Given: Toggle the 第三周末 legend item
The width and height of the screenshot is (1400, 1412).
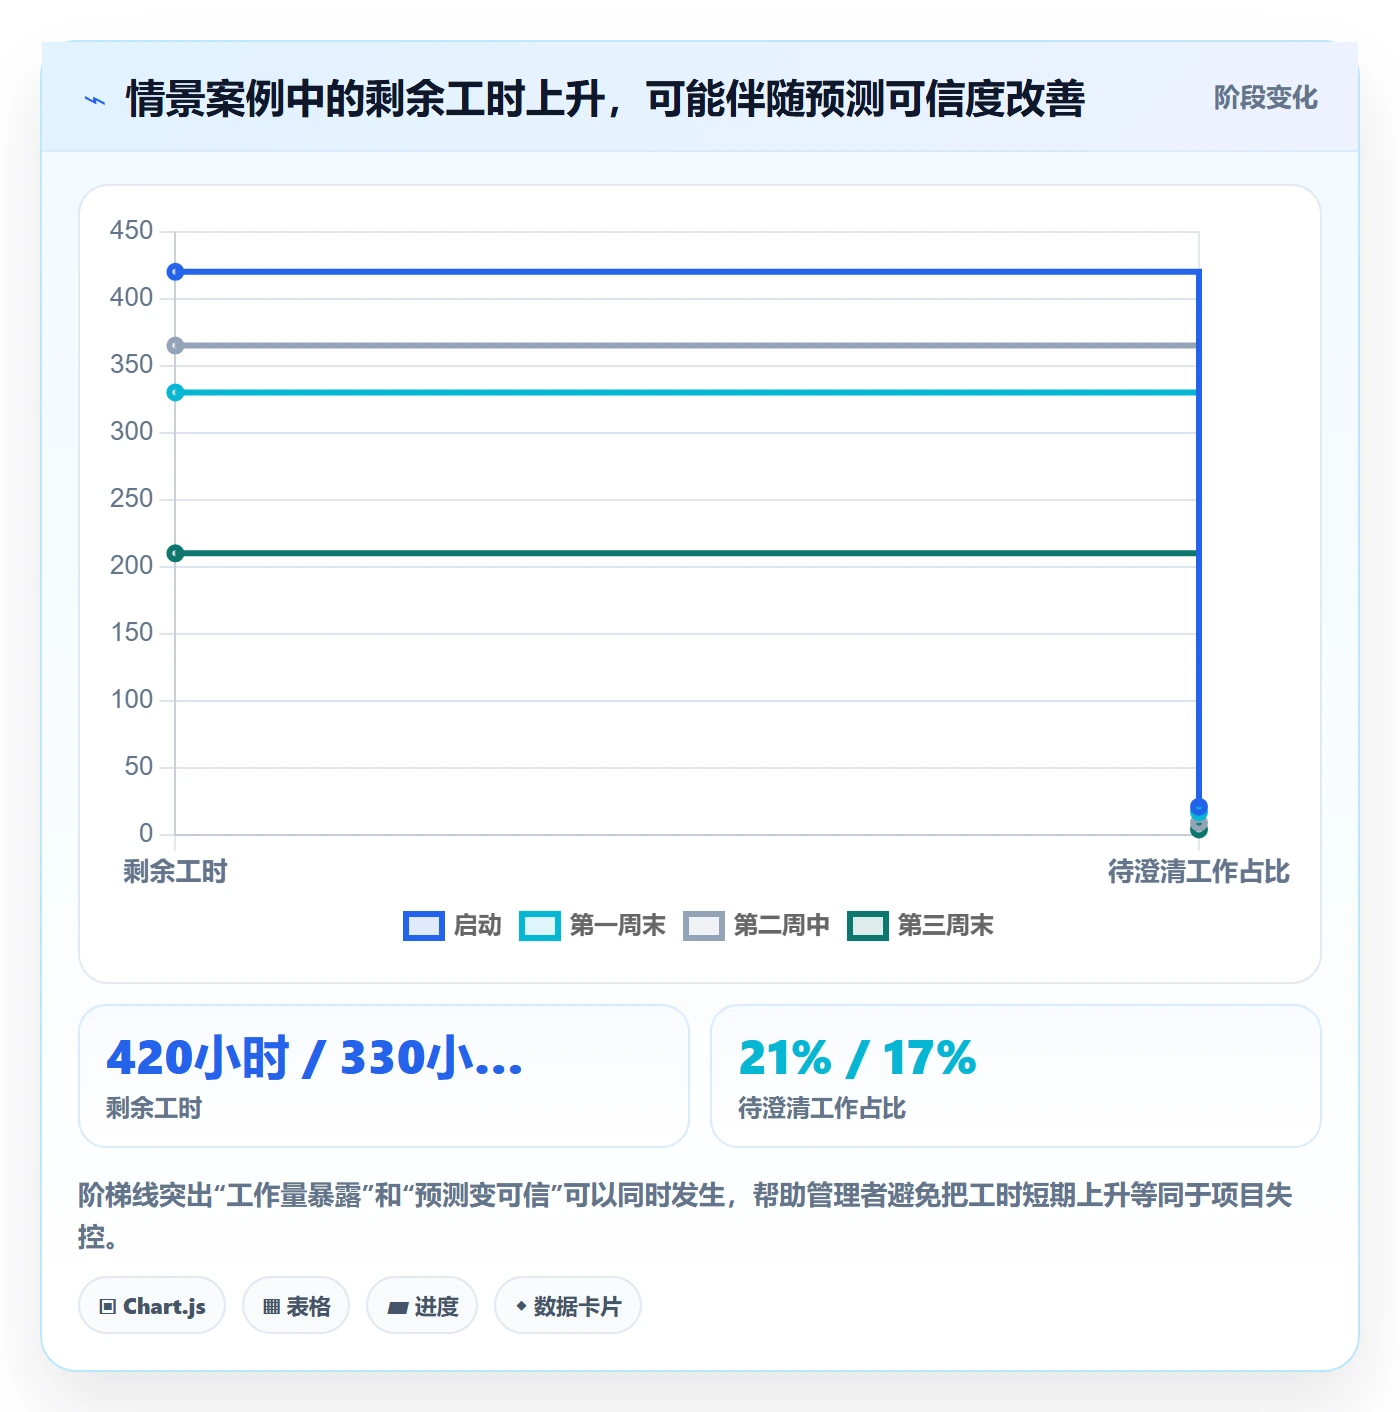Looking at the screenshot, I should pyautogui.click(x=920, y=926).
